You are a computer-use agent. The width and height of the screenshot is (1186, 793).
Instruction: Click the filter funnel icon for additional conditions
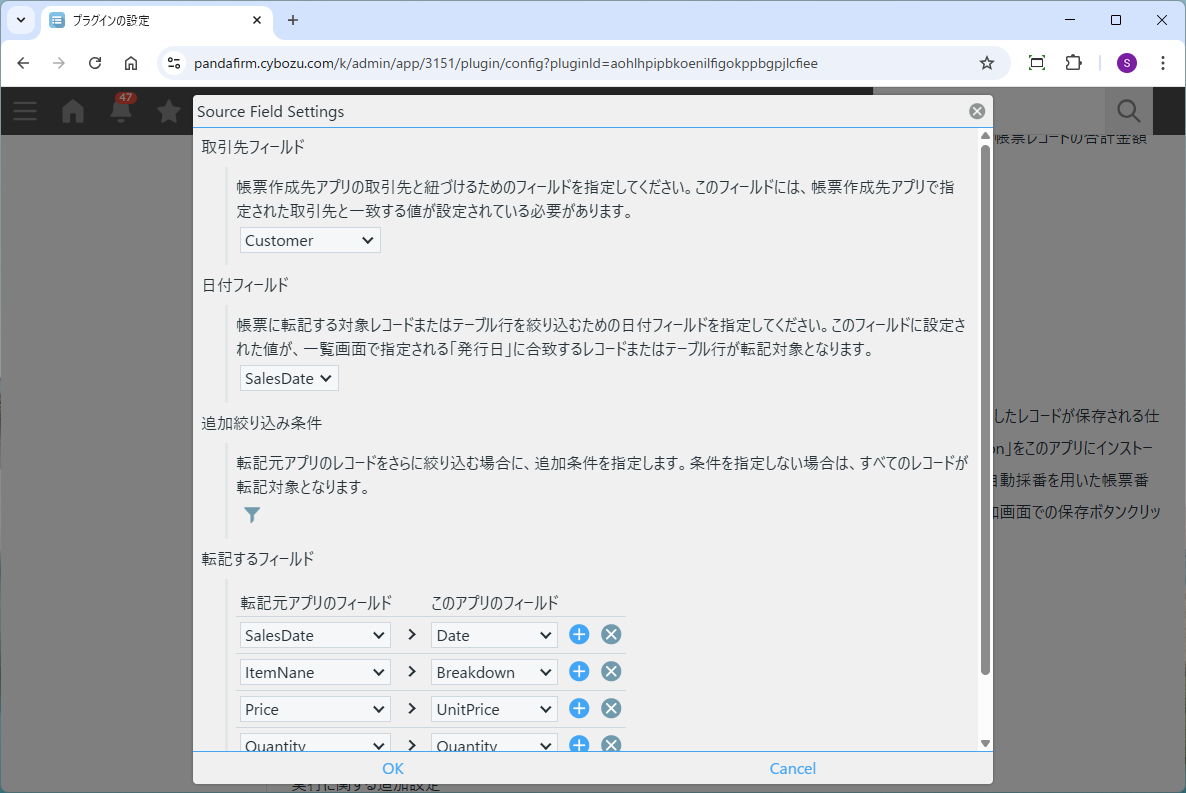pyautogui.click(x=252, y=515)
